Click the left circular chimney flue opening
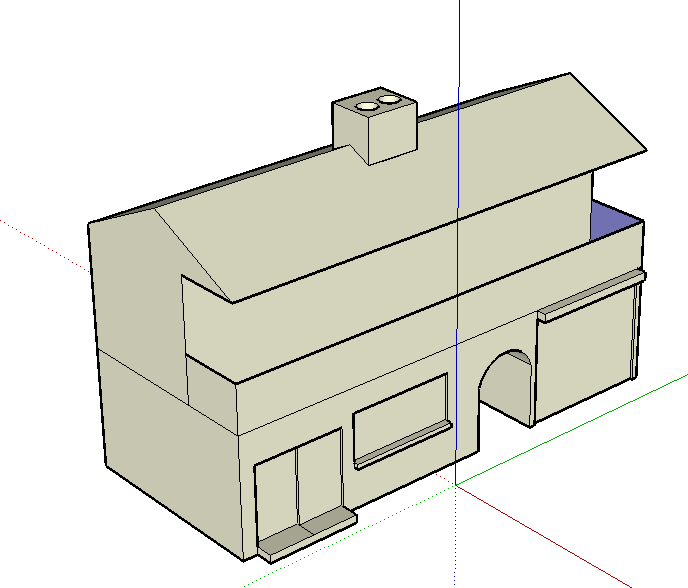 coord(367,106)
